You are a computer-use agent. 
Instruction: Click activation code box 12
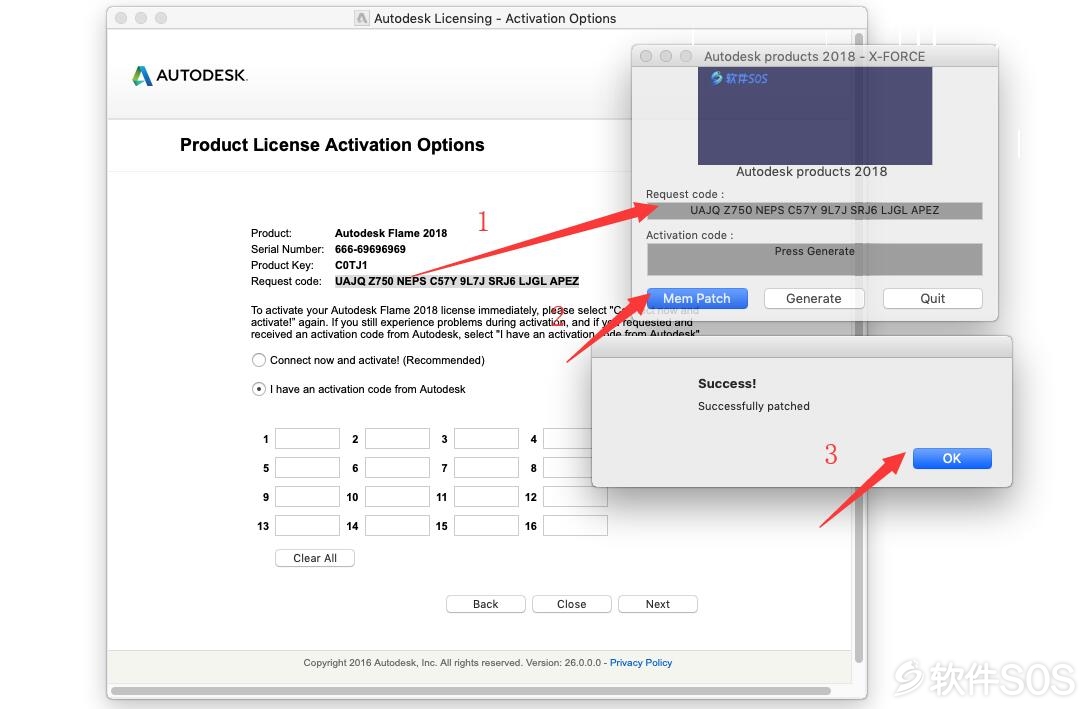(x=575, y=497)
